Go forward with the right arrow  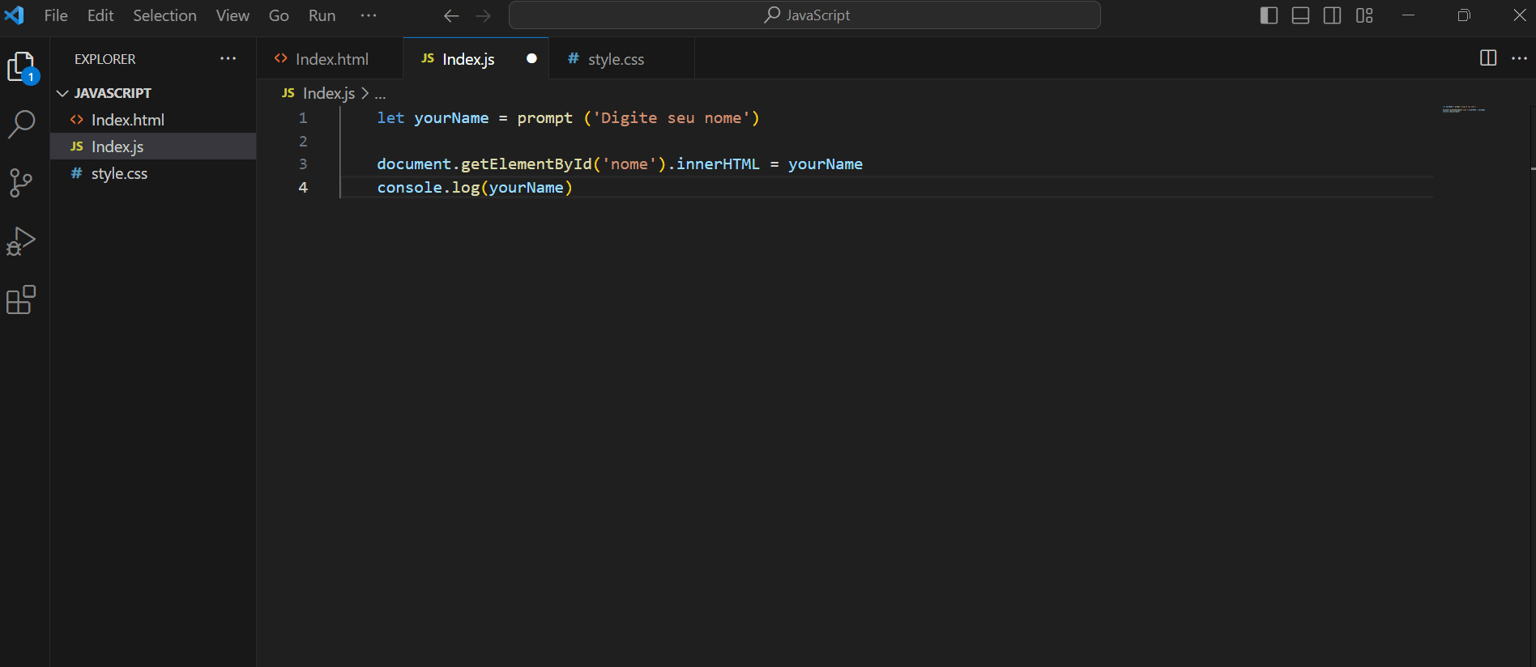point(483,16)
